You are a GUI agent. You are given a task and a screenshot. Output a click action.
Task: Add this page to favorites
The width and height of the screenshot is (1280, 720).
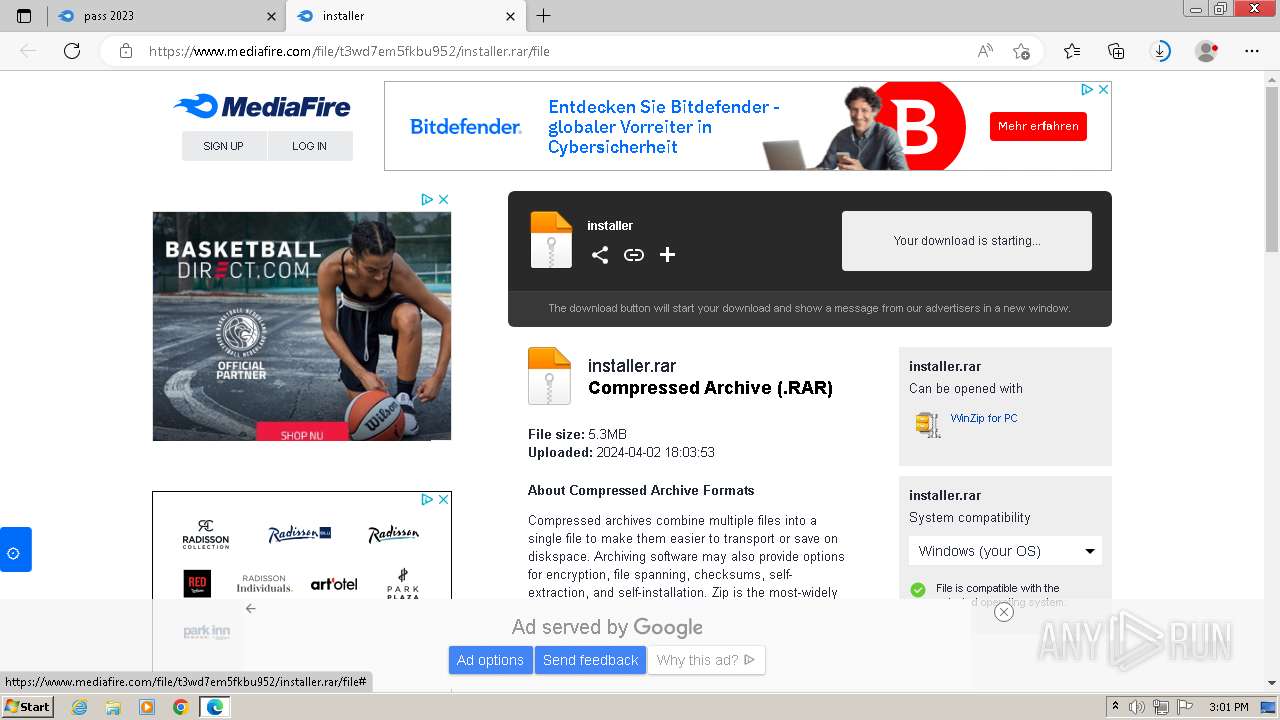click(1021, 51)
